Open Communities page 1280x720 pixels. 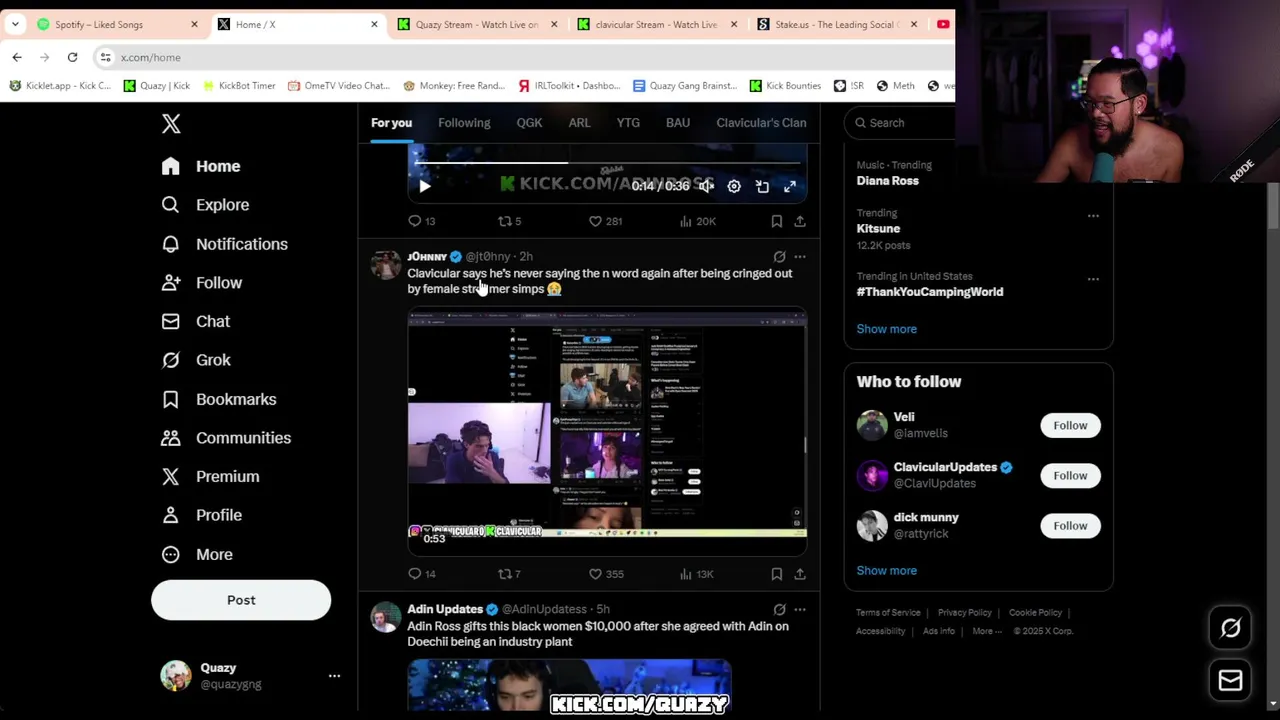[227, 438]
